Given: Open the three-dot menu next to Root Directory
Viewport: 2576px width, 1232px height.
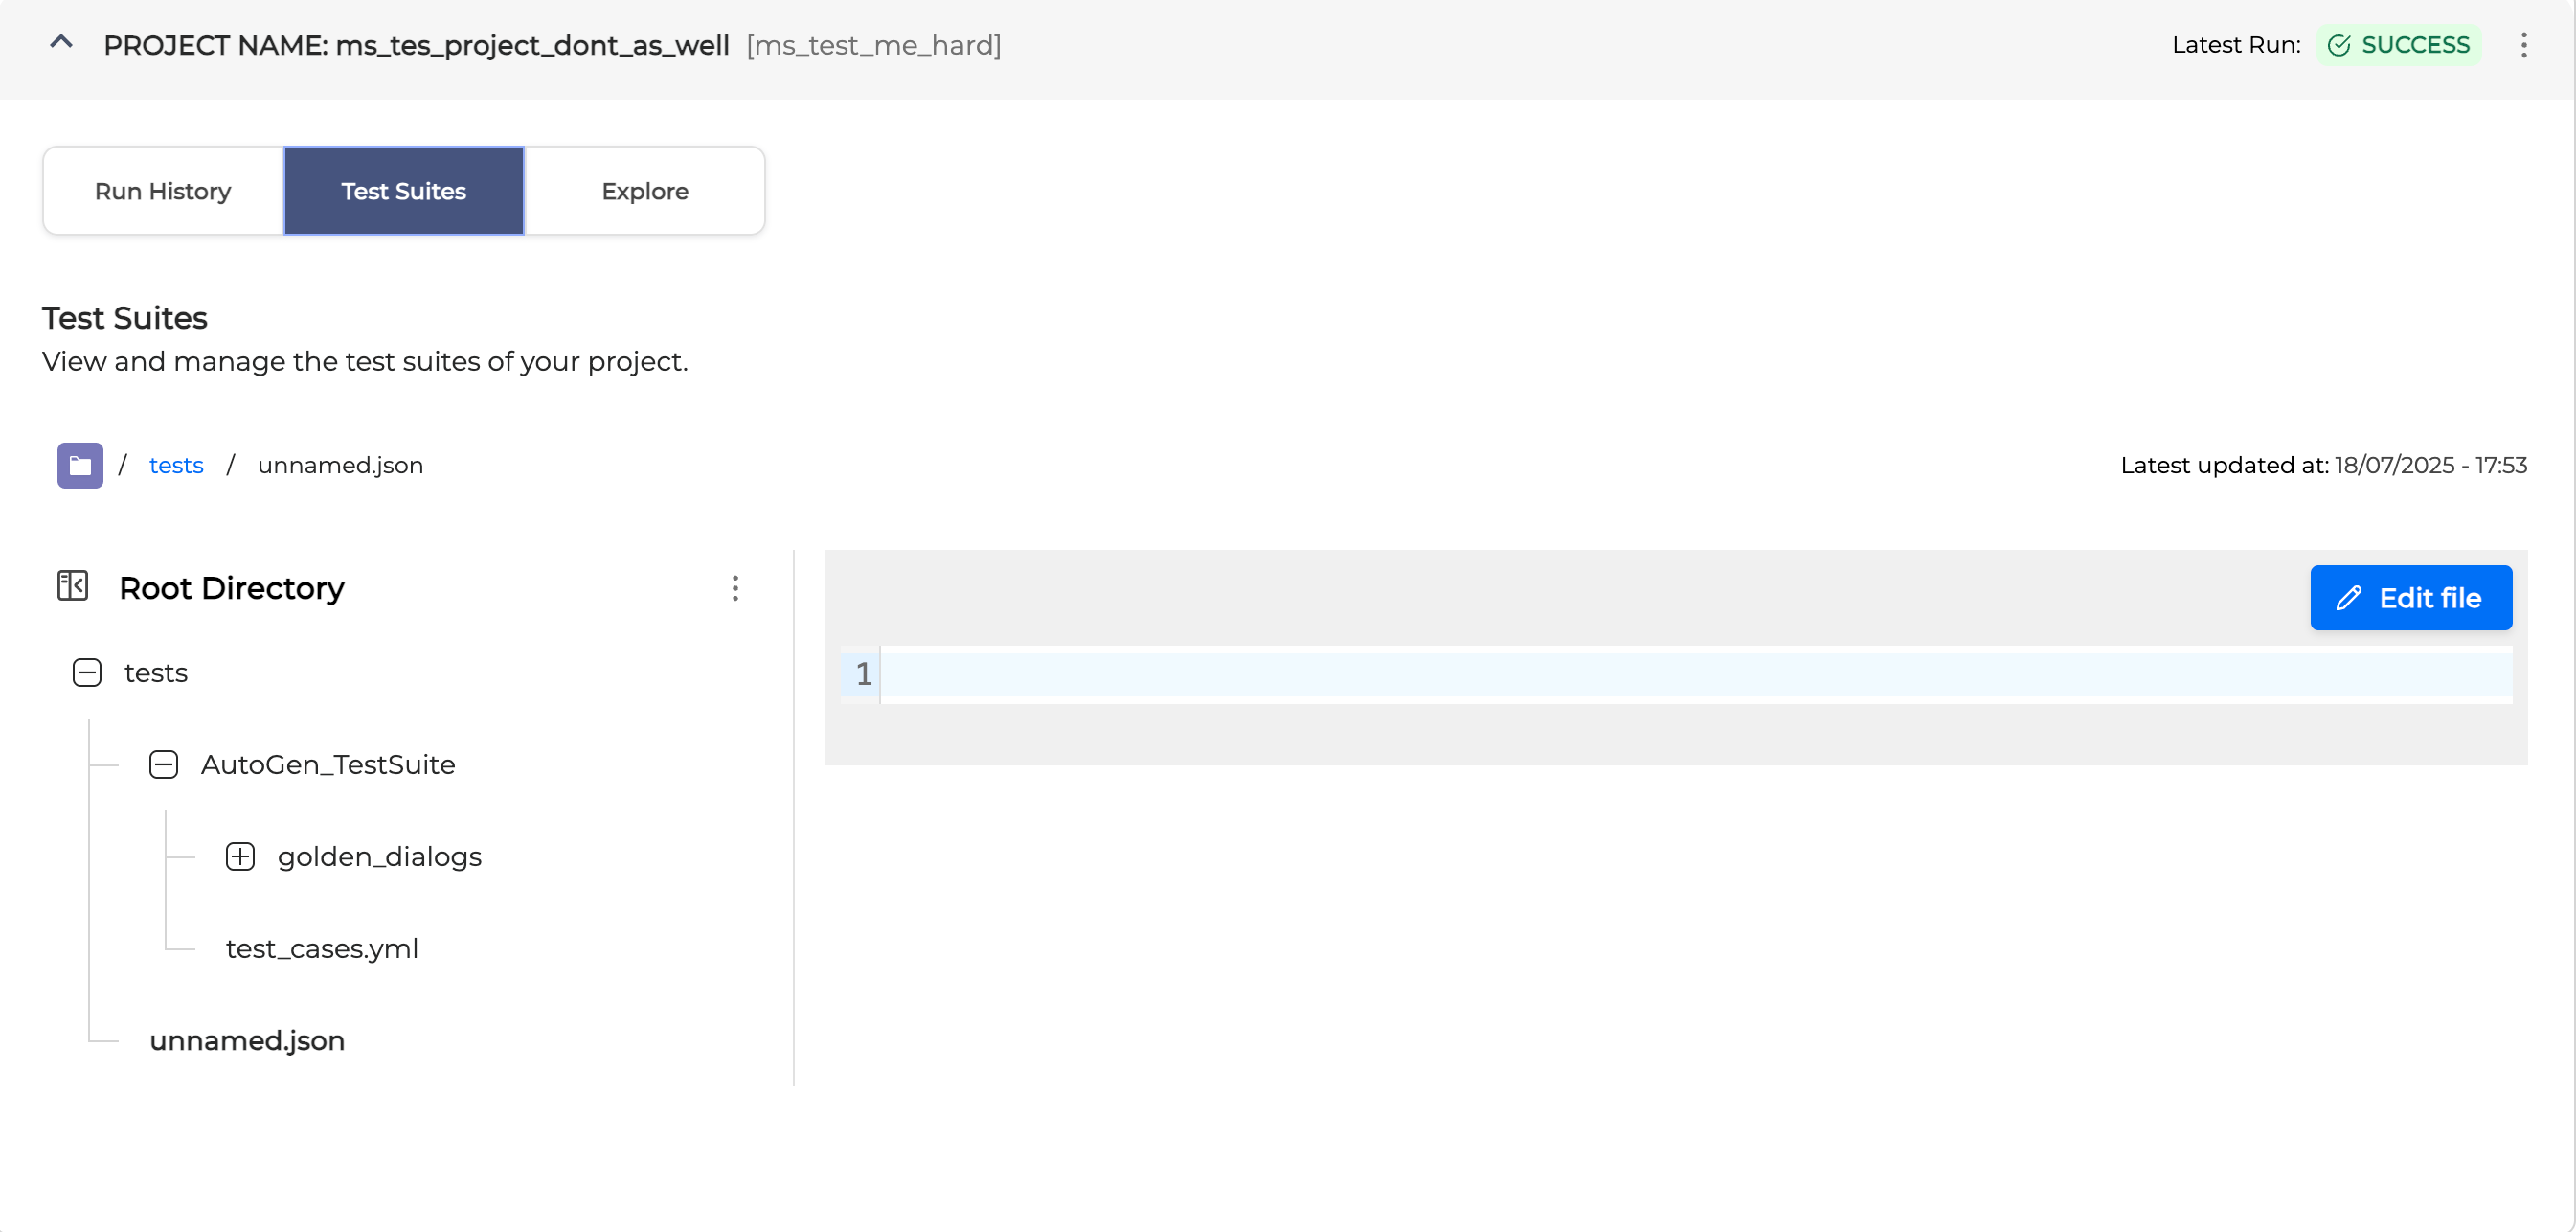Looking at the screenshot, I should pyautogui.click(x=736, y=588).
